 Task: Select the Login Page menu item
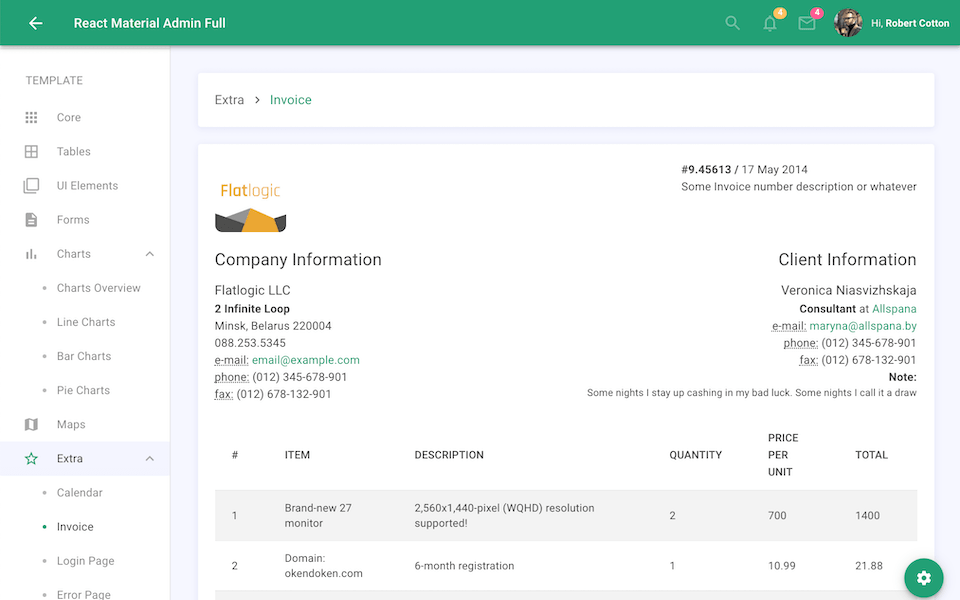click(84, 560)
